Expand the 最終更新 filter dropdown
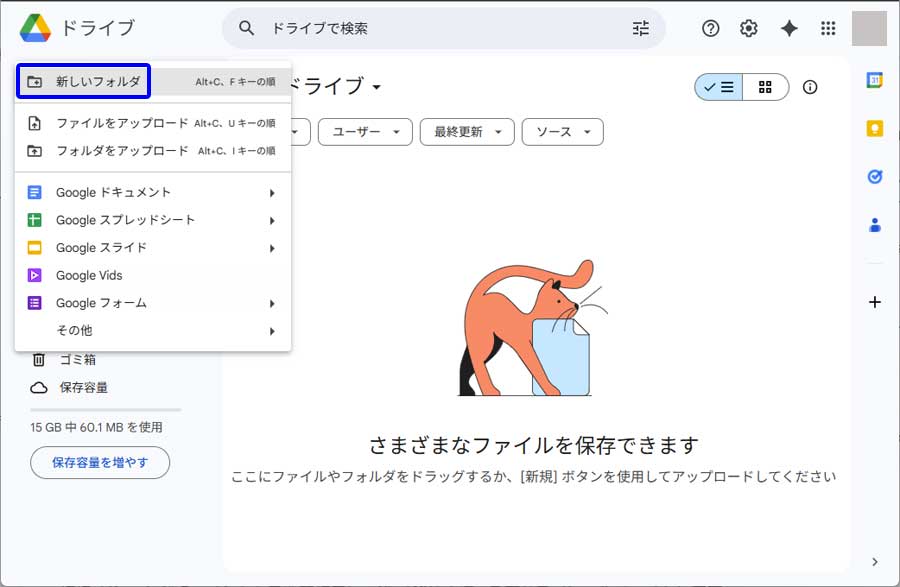This screenshot has width=900, height=587. point(467,132)
